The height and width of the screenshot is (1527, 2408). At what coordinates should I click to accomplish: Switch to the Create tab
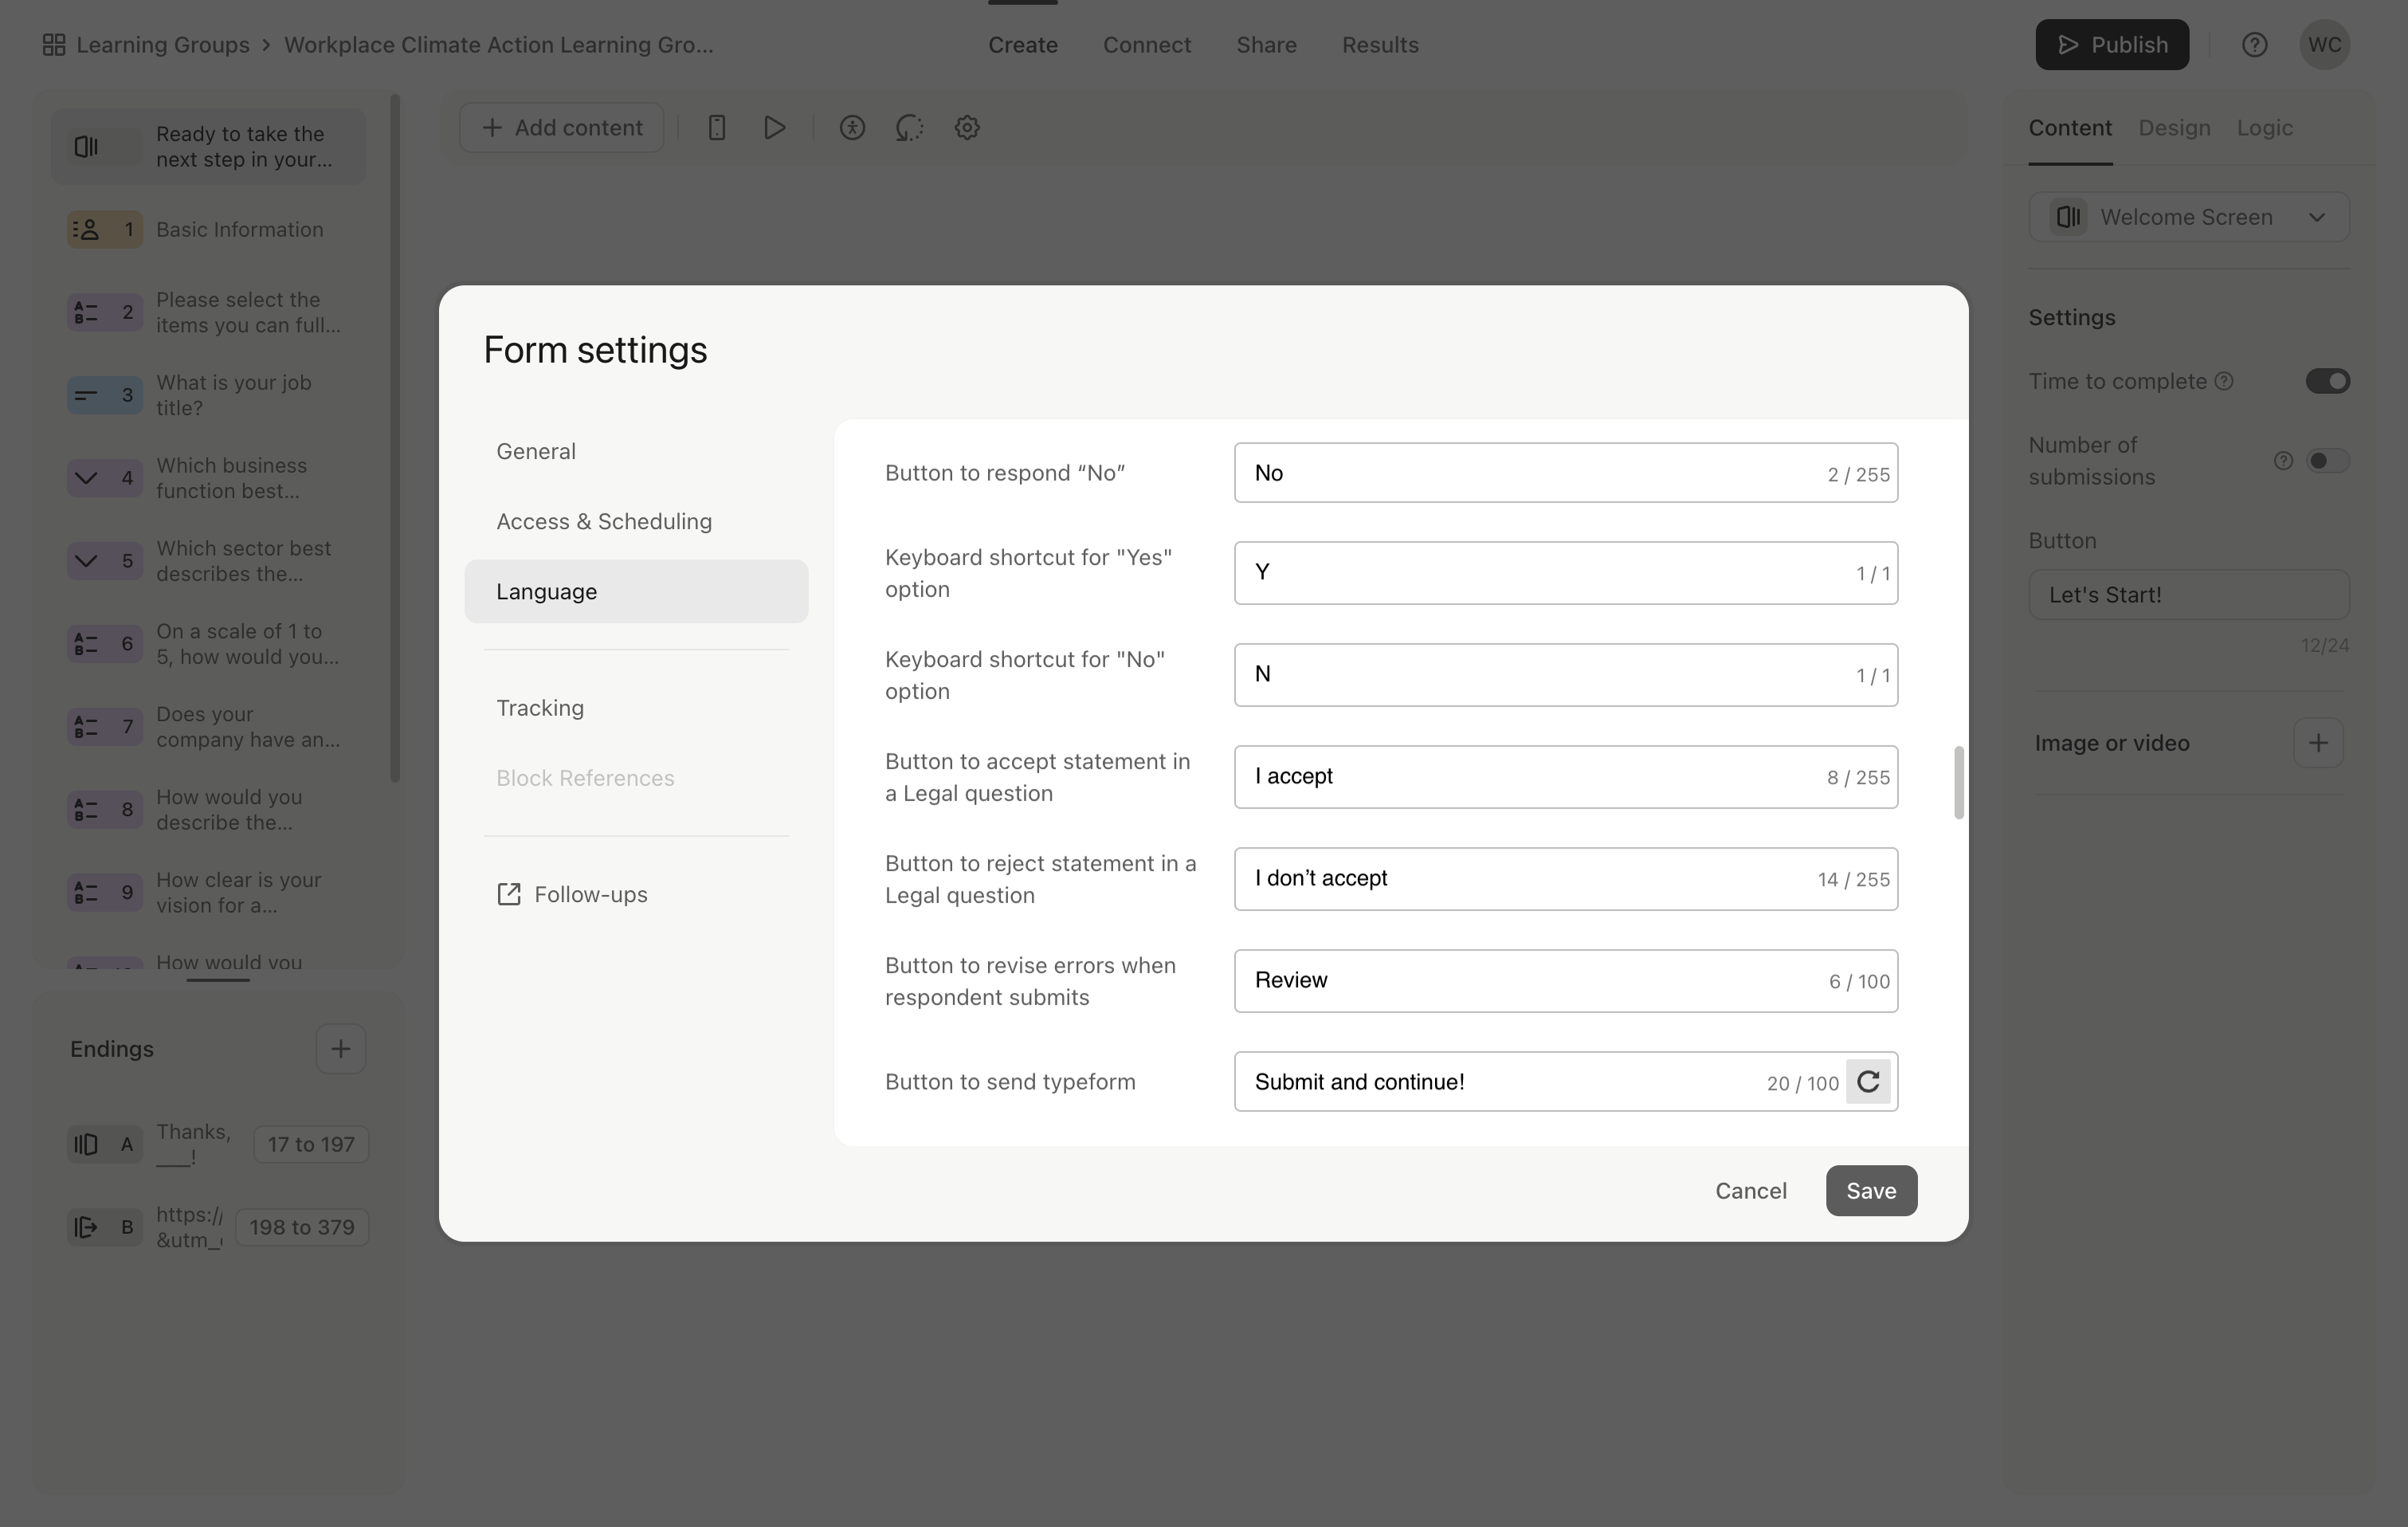pos(1022,45)
